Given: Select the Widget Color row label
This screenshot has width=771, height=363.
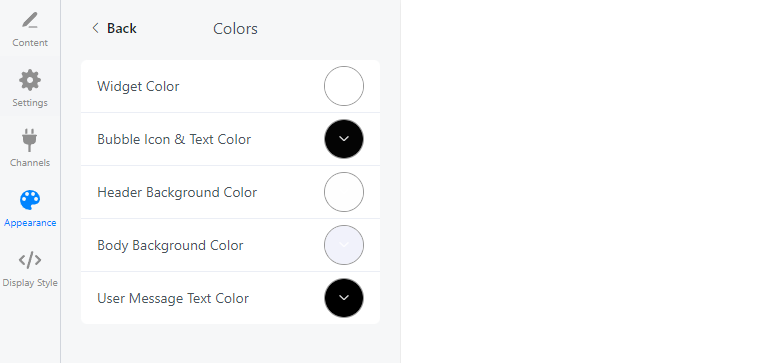Looking at the screenshot, I should point(138,86).
